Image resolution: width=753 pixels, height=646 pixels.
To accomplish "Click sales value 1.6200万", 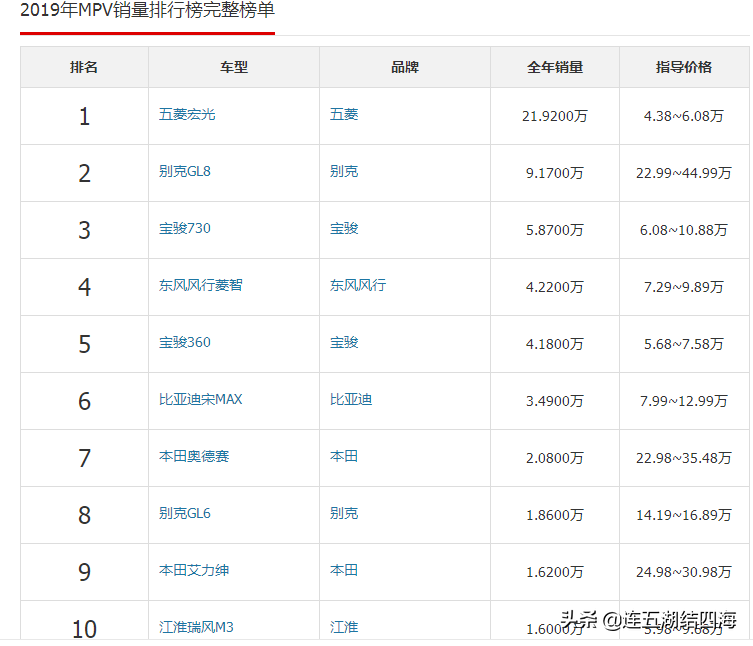I will [555, 572].
